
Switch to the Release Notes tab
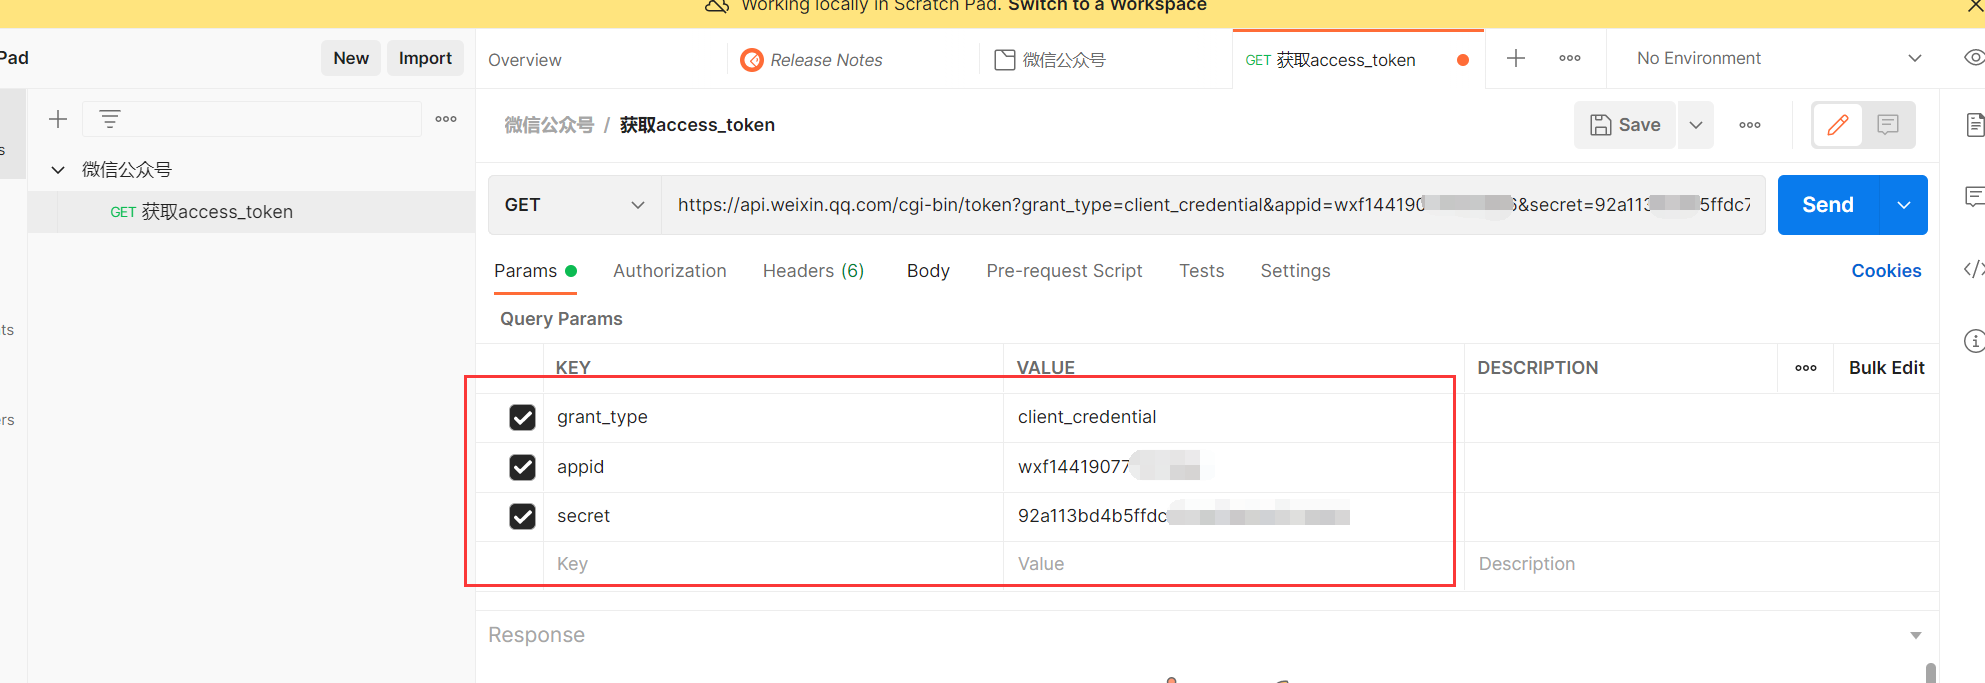826,60
